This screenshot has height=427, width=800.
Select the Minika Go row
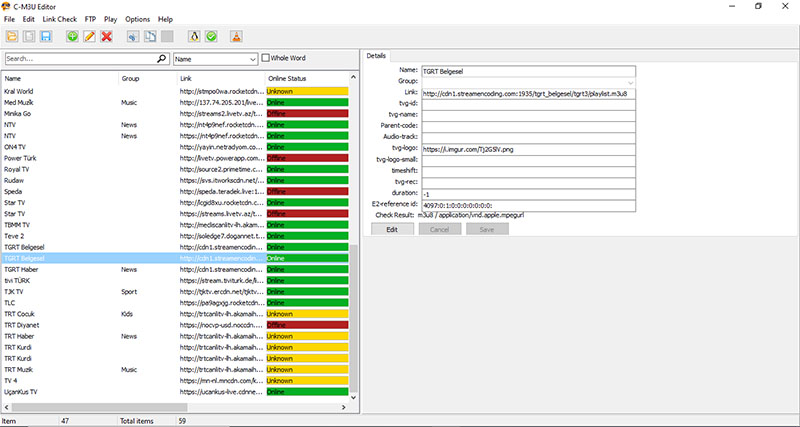click(x=176, y=114)
